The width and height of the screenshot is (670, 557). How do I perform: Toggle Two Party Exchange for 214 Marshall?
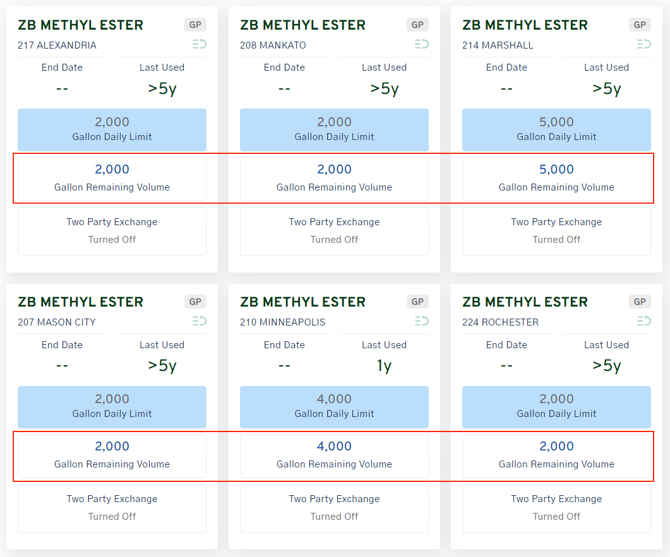pos(556,231)
